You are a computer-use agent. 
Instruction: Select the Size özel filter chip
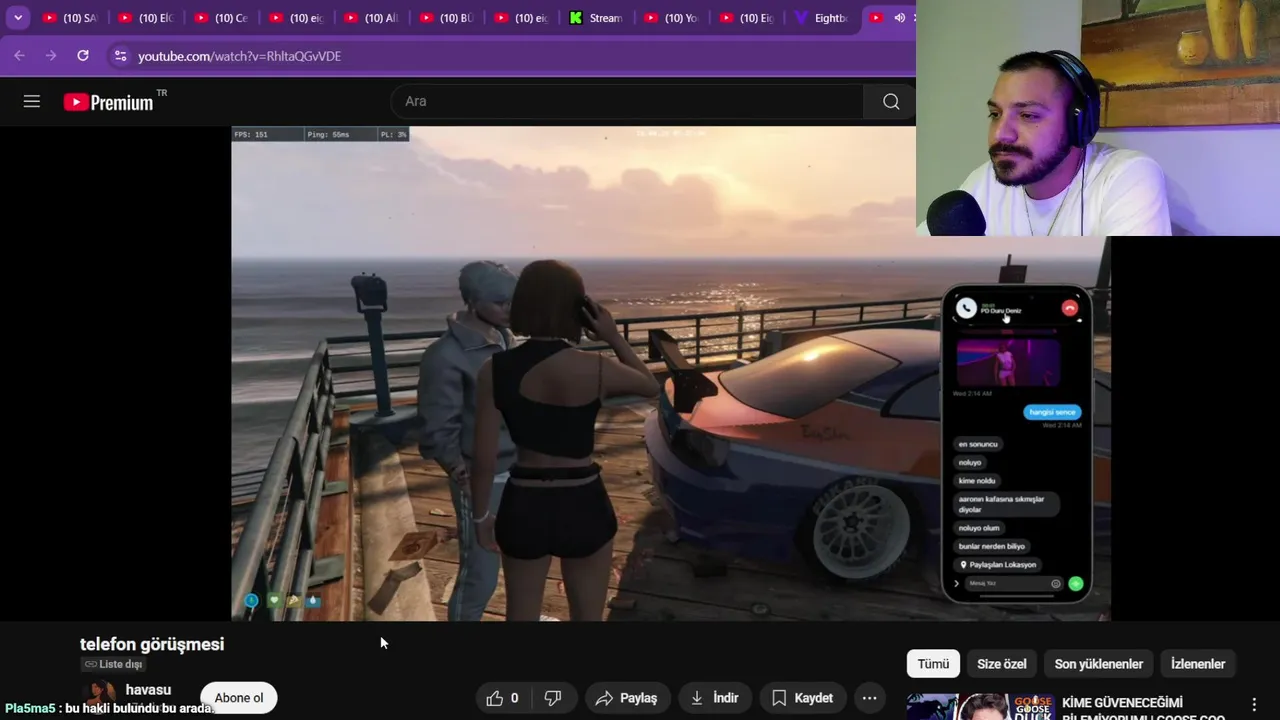[1002, 664]
